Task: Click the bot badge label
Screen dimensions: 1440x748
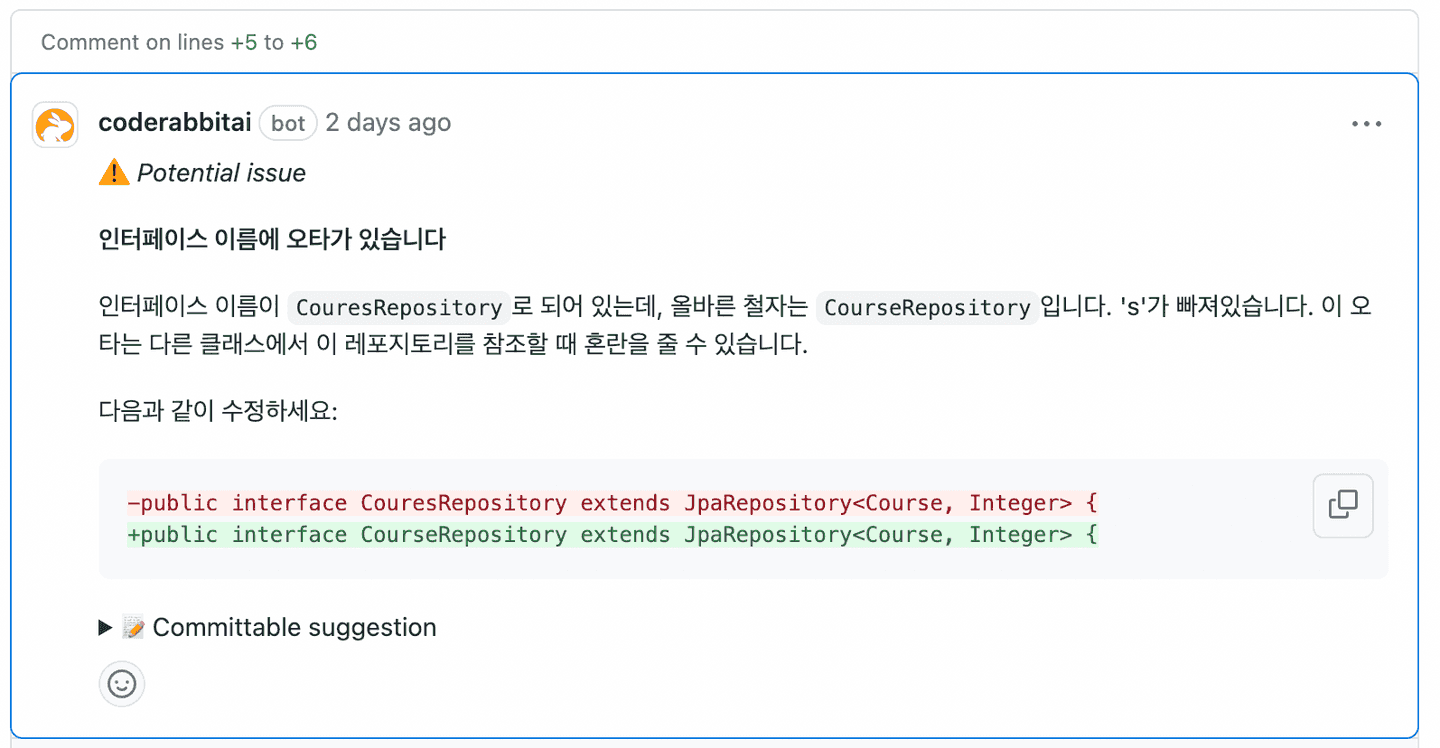Action: click(x=288, y=123)
